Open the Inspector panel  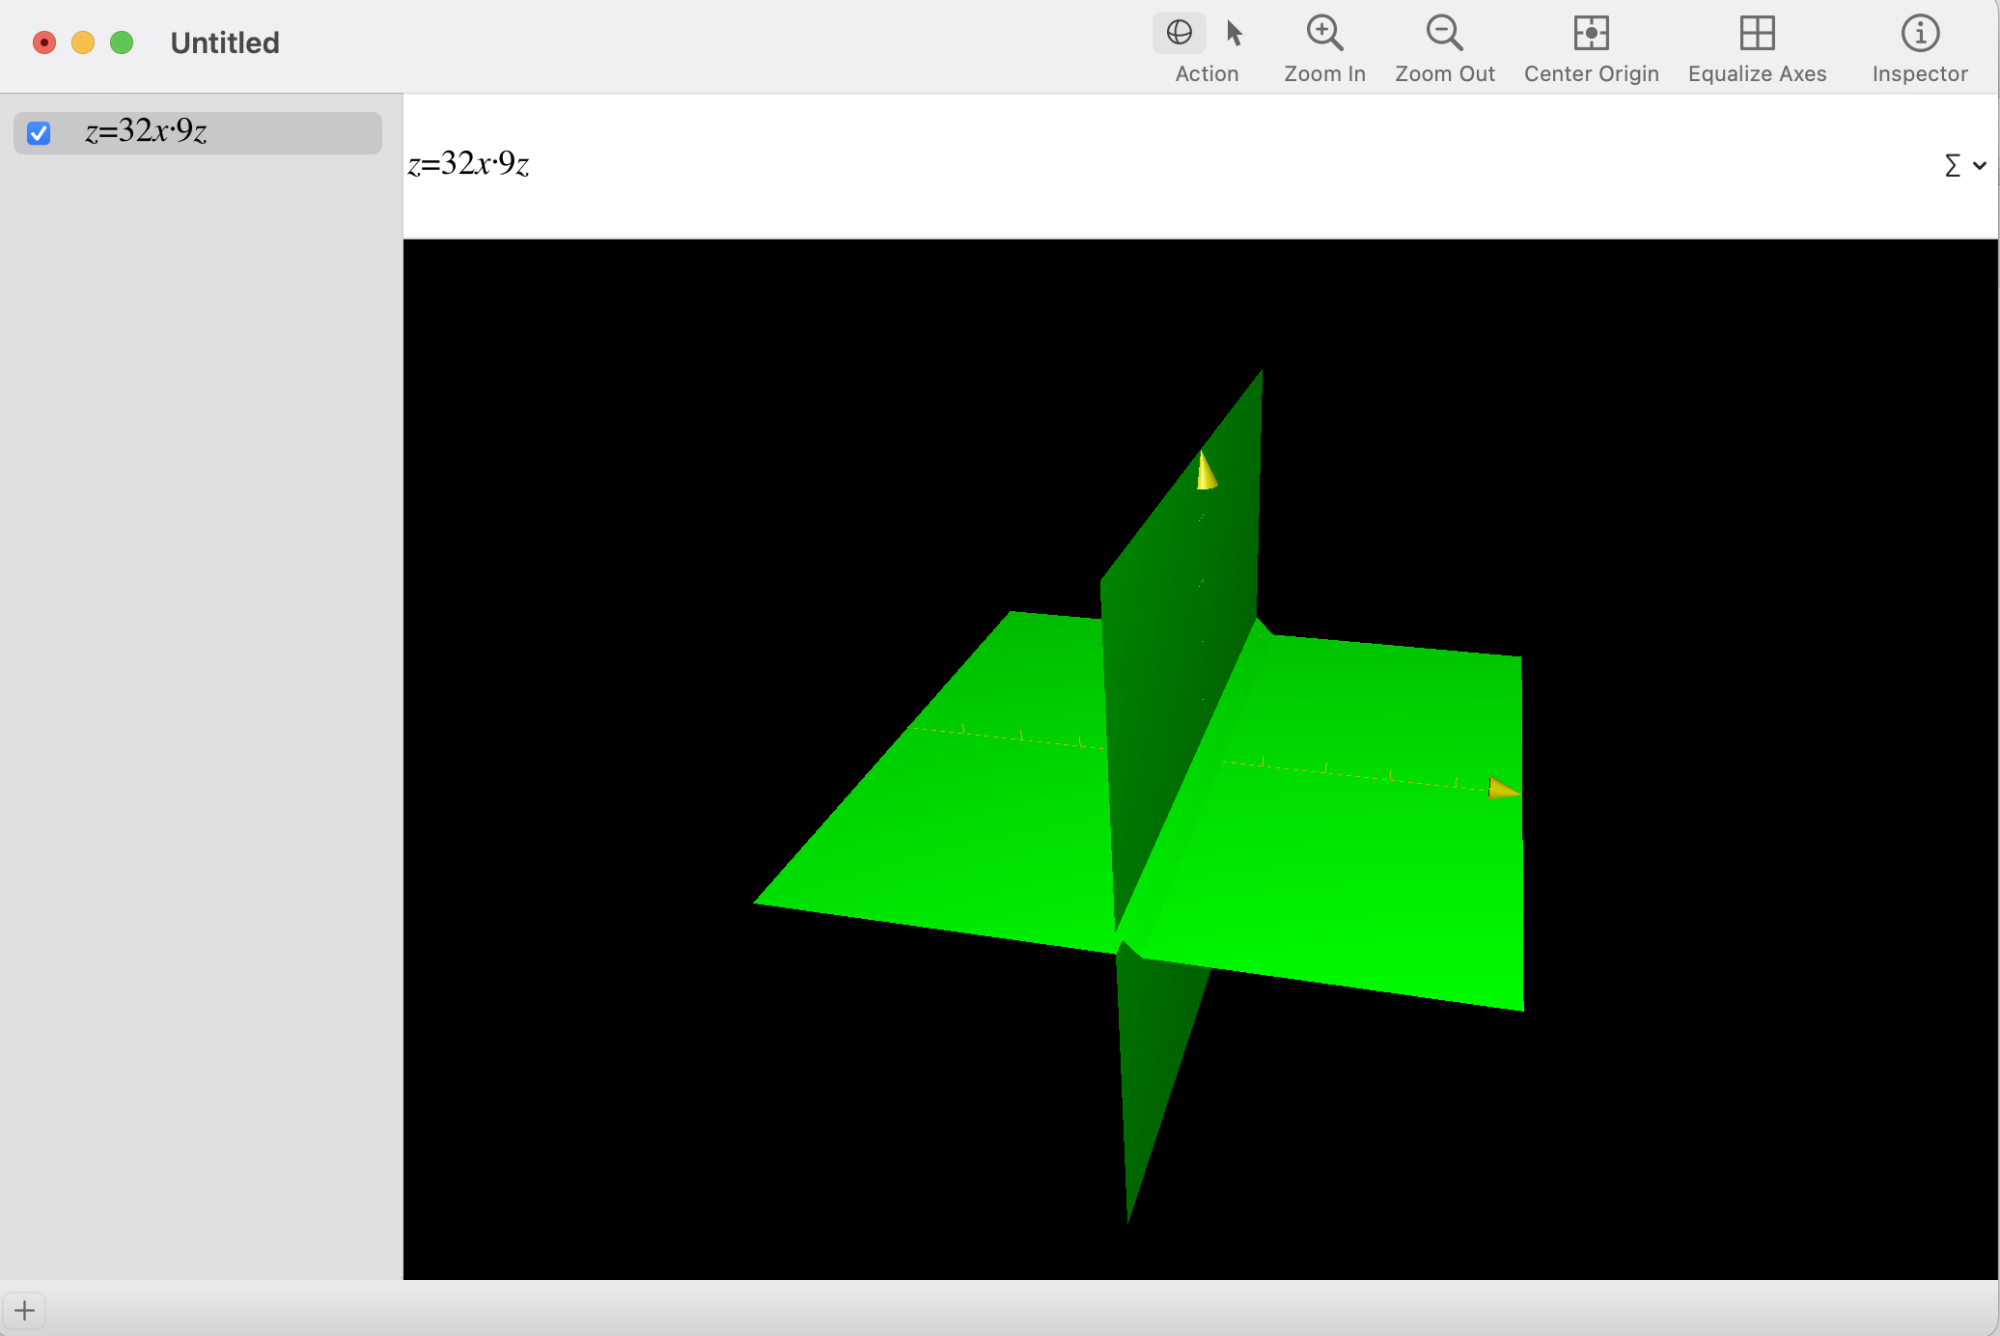pos(1919,33)
